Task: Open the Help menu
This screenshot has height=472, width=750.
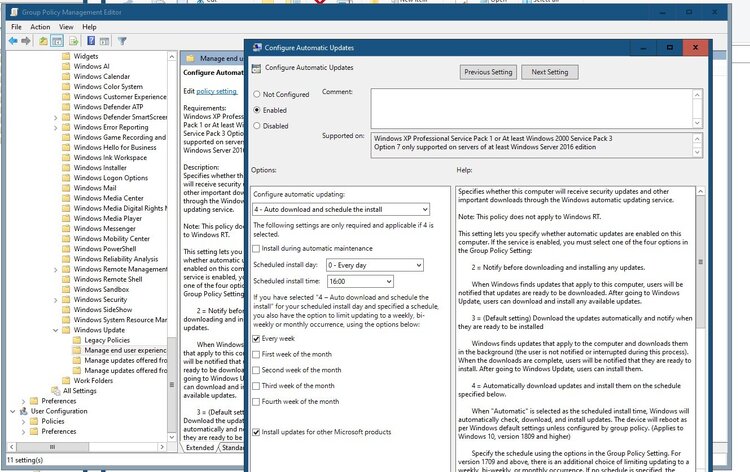Action: (x=89, y=27)
